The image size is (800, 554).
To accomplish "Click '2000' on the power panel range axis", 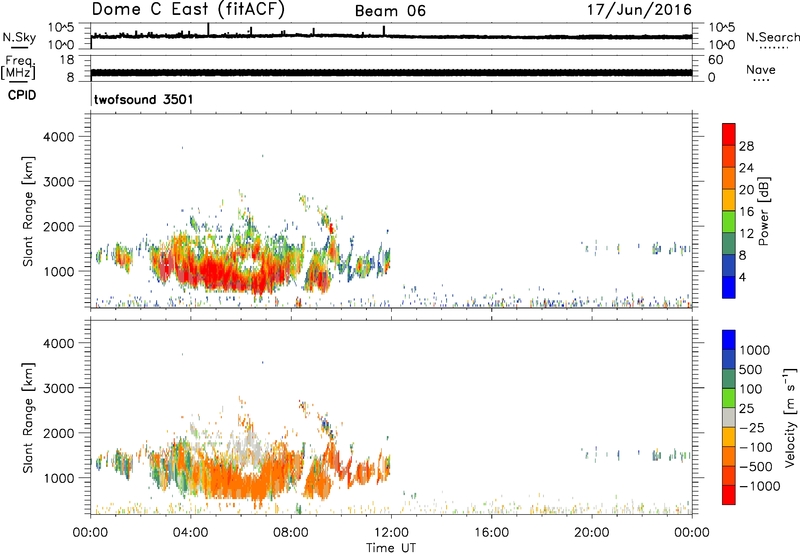I will point(59,226).
